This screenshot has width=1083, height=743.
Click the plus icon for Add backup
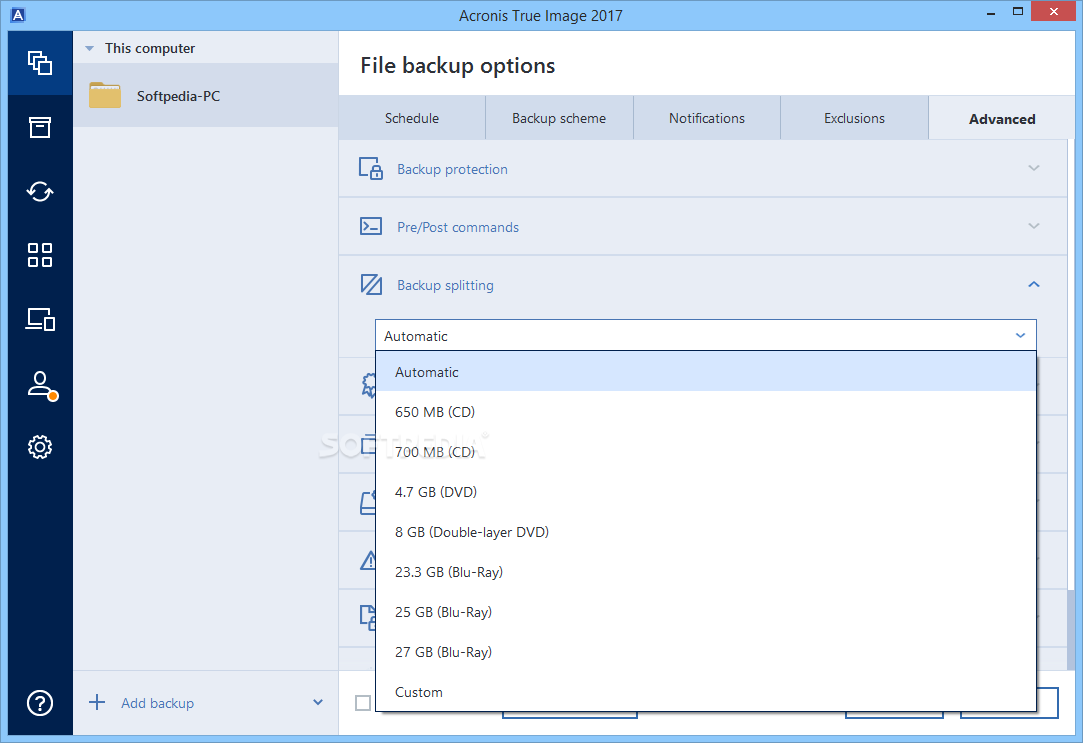pyautogui.click(x=97, y=702)
